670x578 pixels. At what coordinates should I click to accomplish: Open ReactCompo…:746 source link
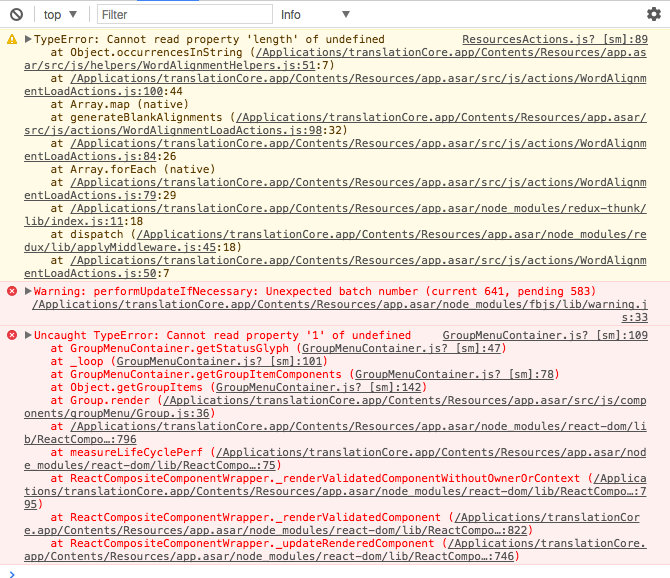(335, 550)
